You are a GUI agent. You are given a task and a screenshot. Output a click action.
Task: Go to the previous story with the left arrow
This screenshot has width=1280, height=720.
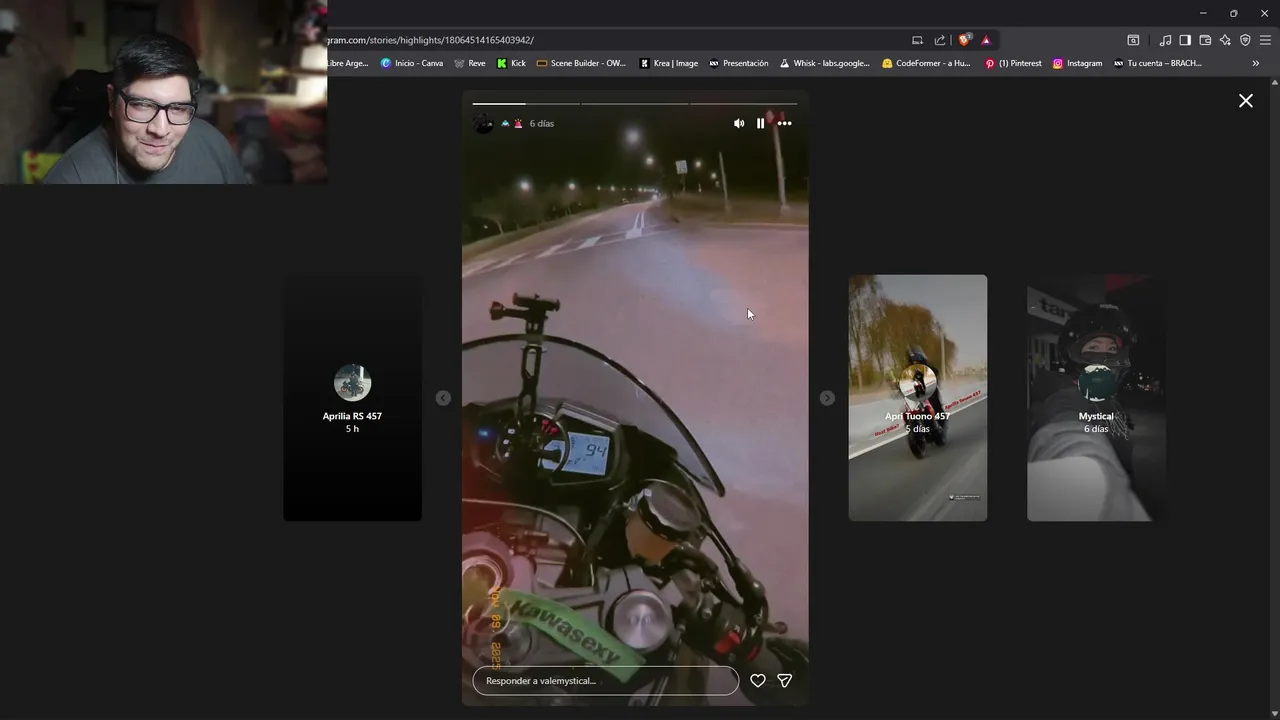tap(443, 398)
